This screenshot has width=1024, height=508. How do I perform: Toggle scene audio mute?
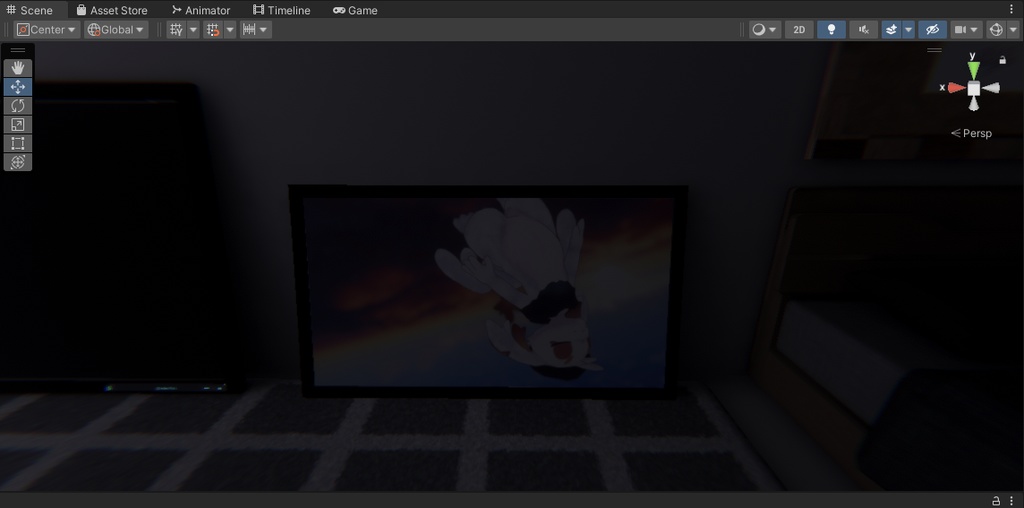point(863,29)
